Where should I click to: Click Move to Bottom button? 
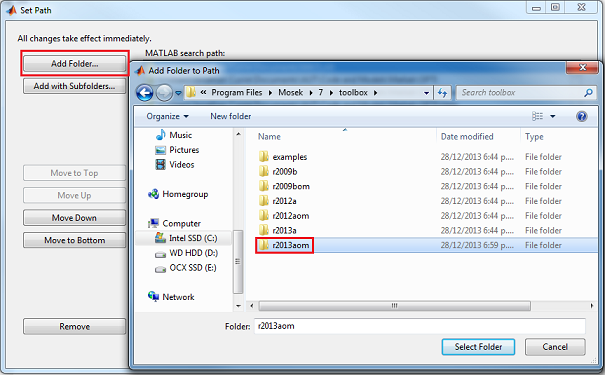coord(74,240)
